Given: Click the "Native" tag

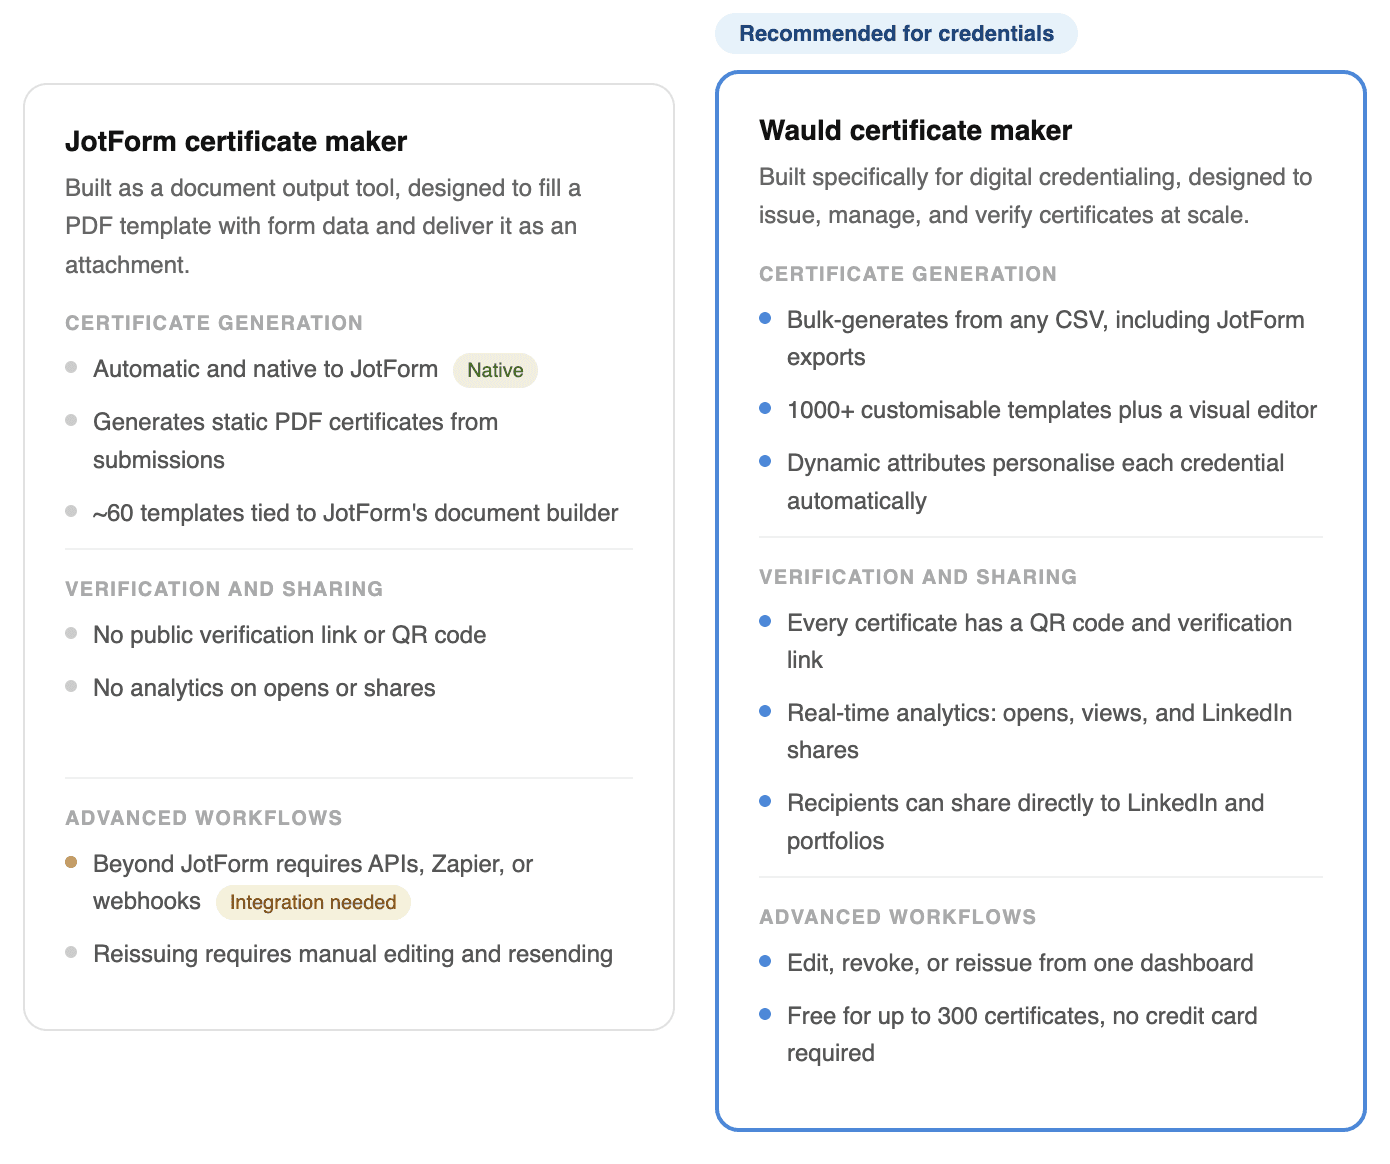Looking at the screenshot, I should [x=495, y=370].
